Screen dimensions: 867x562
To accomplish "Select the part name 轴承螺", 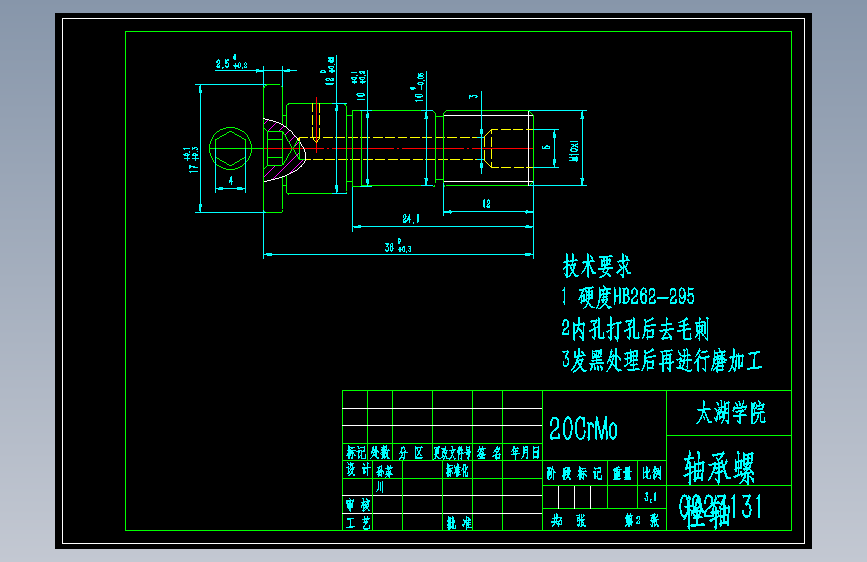I will tap(719, 467).
